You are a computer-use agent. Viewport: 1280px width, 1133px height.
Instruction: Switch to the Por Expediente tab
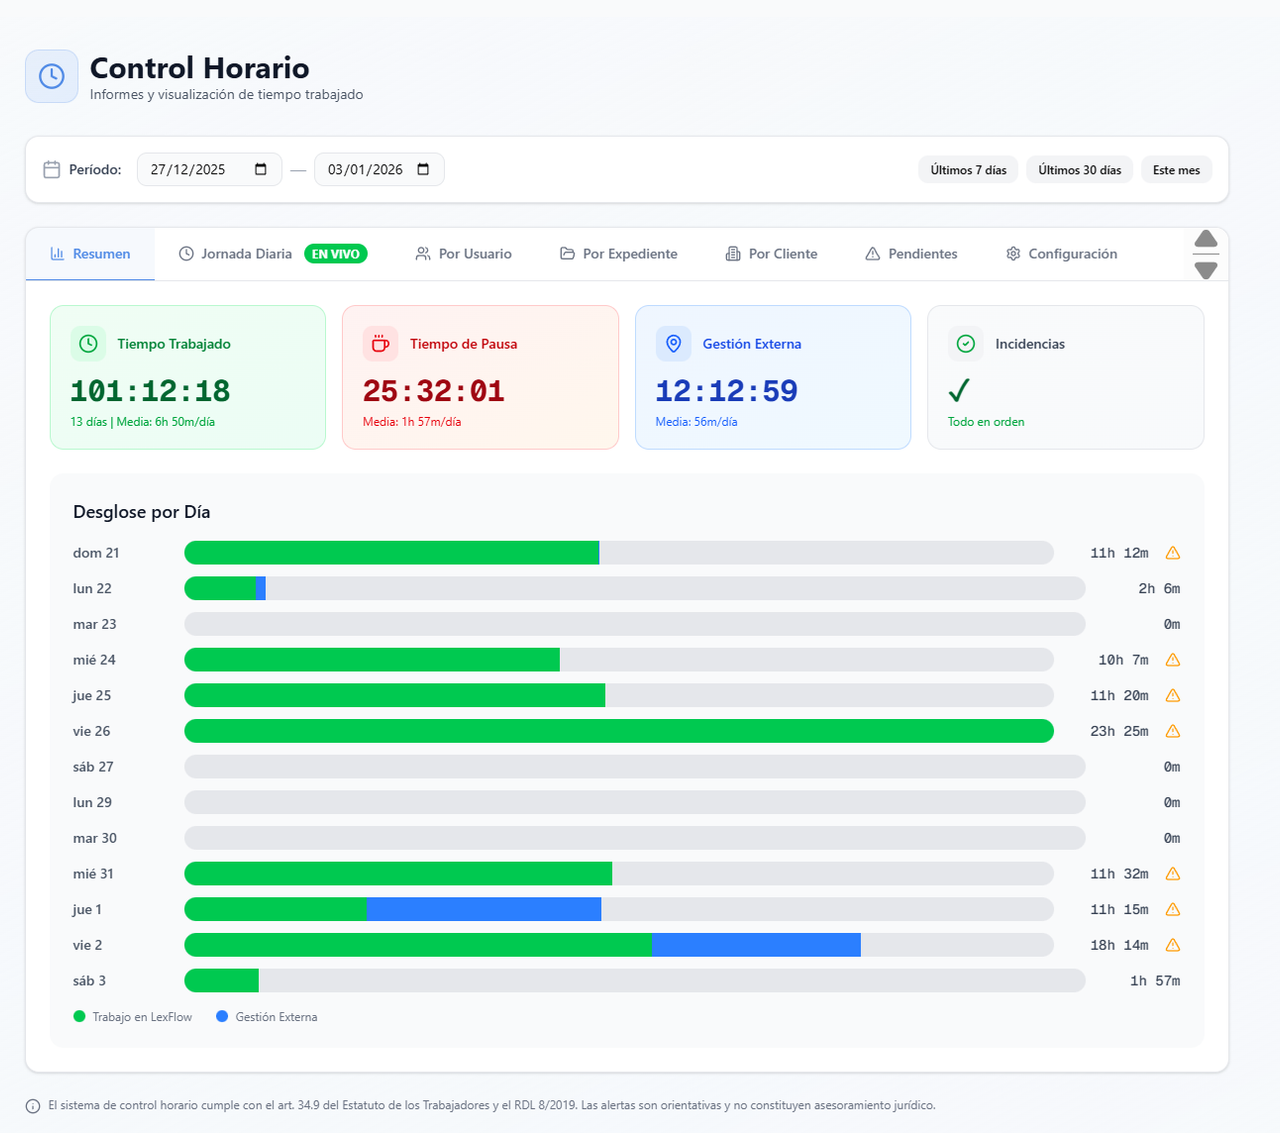tap(618, 253)
